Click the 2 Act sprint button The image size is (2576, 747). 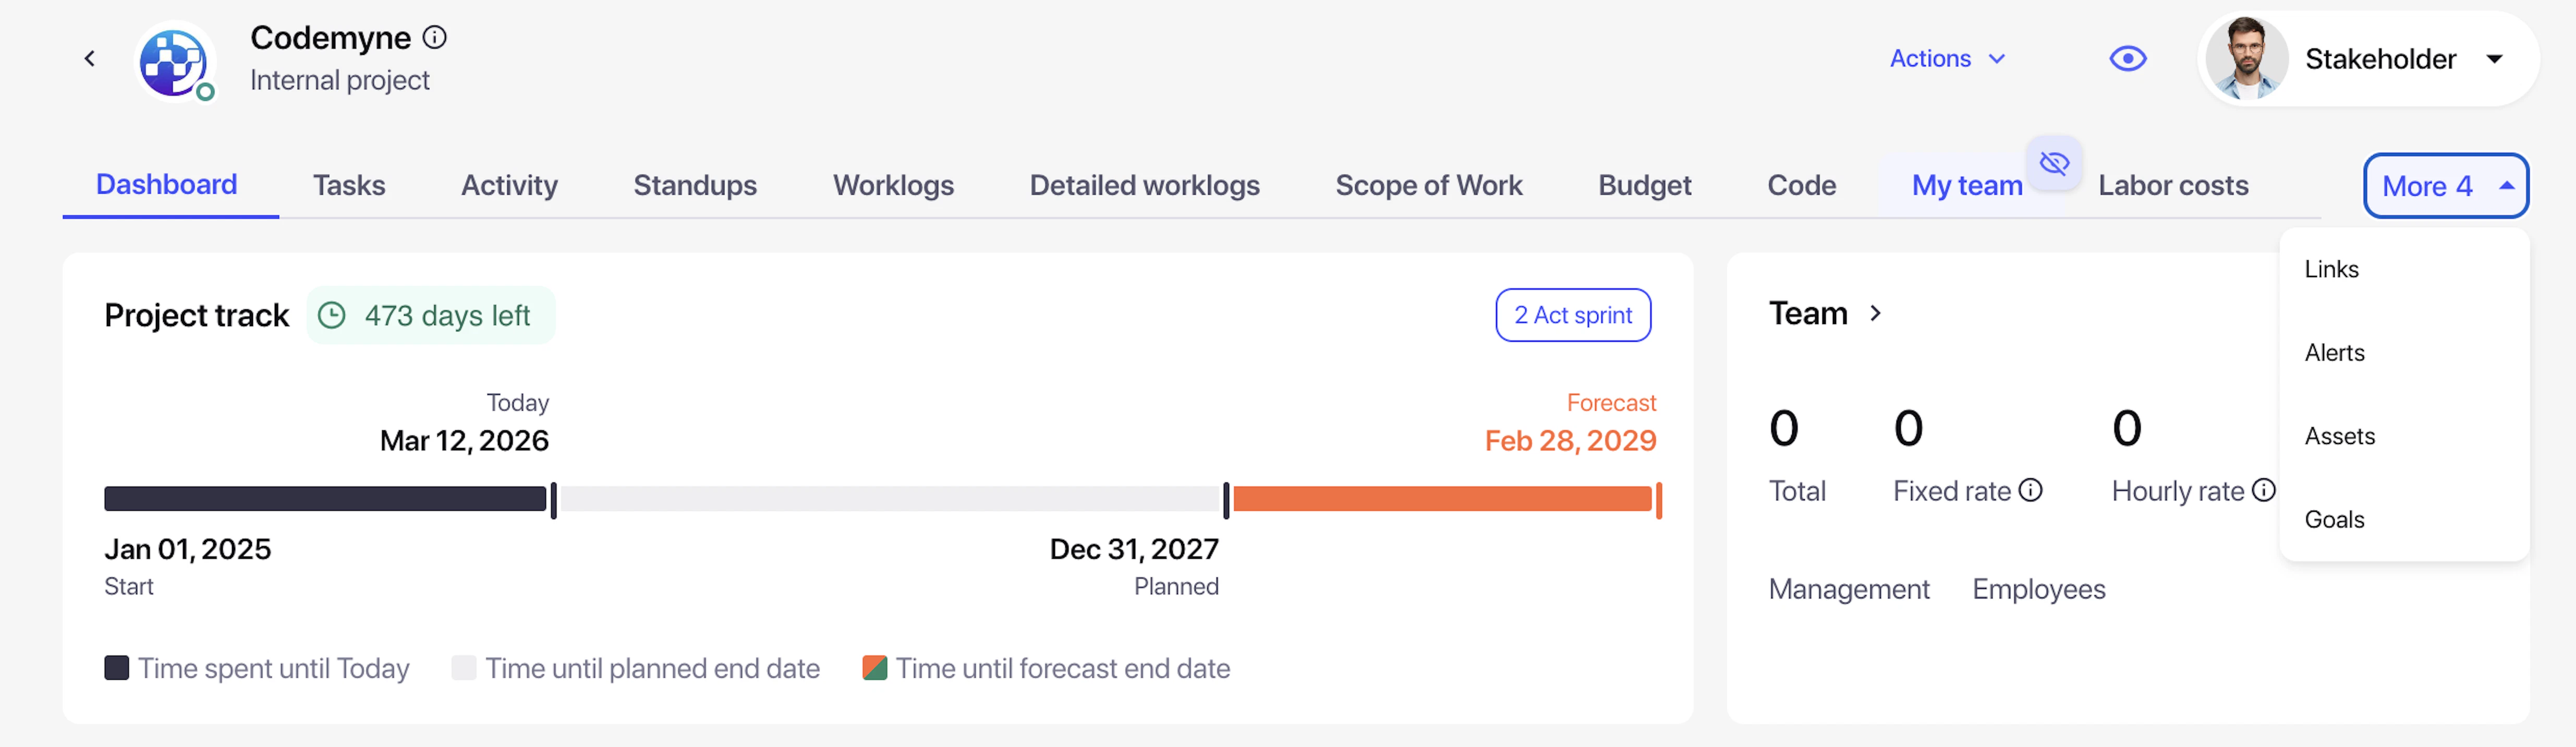[x=1572, y=316]
